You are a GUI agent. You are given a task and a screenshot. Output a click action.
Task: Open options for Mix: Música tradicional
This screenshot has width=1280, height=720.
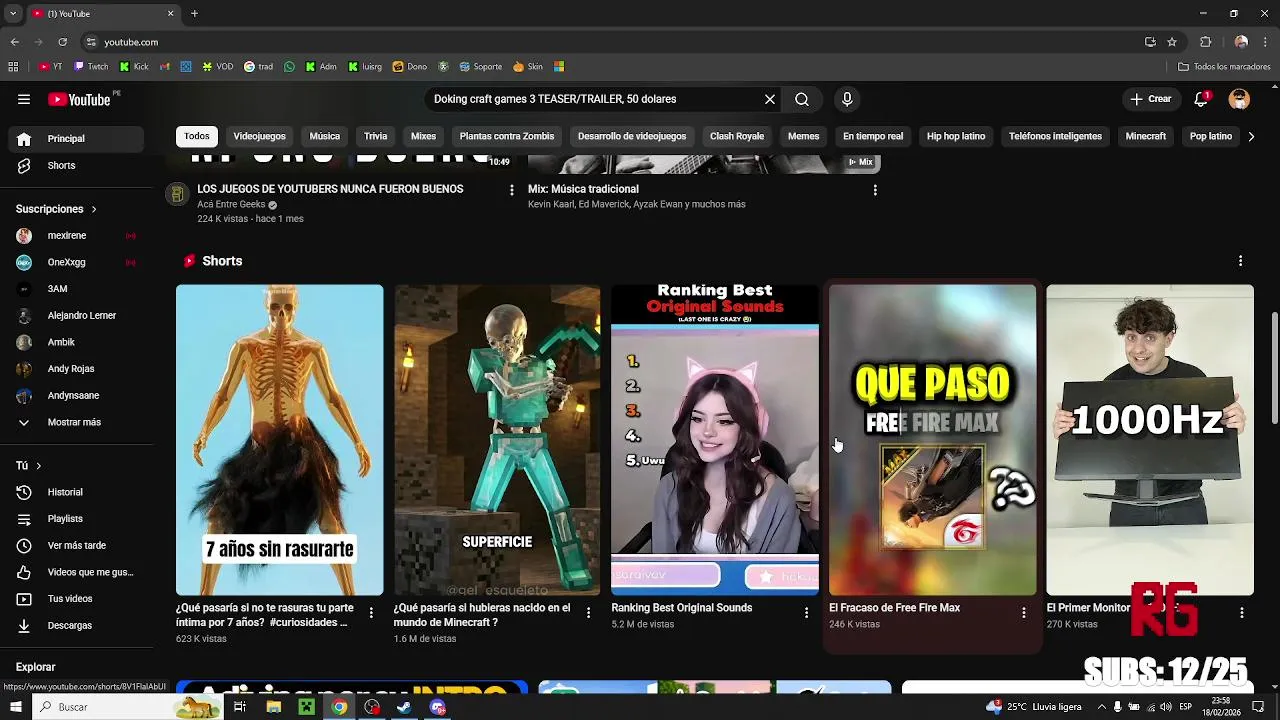[x=875, y=190]
